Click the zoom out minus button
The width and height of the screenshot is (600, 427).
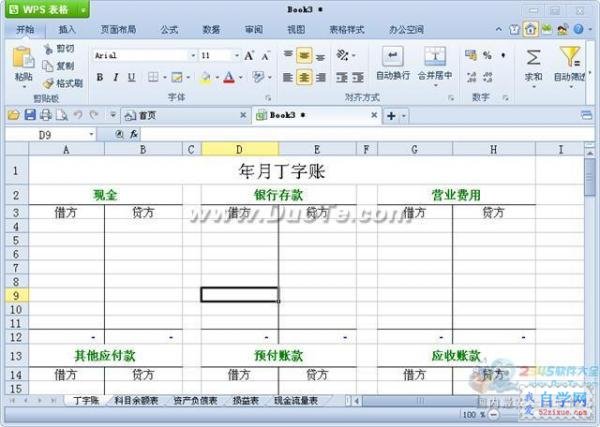[x=494, y=414]
